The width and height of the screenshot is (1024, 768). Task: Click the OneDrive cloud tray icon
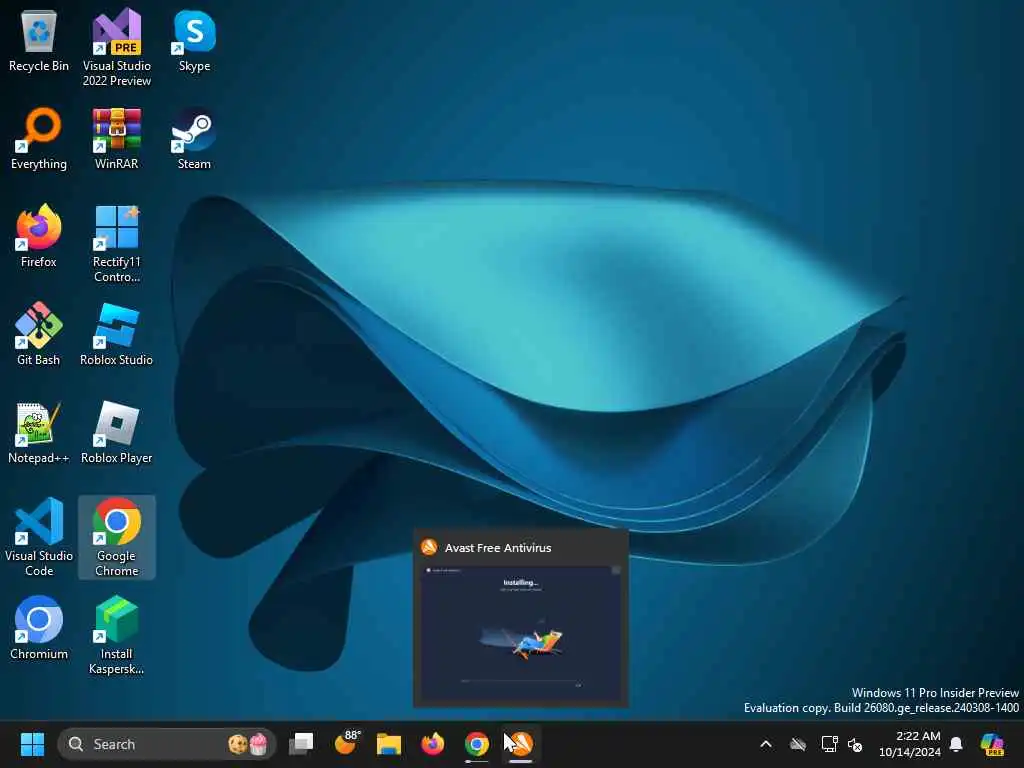coord(798,744)
